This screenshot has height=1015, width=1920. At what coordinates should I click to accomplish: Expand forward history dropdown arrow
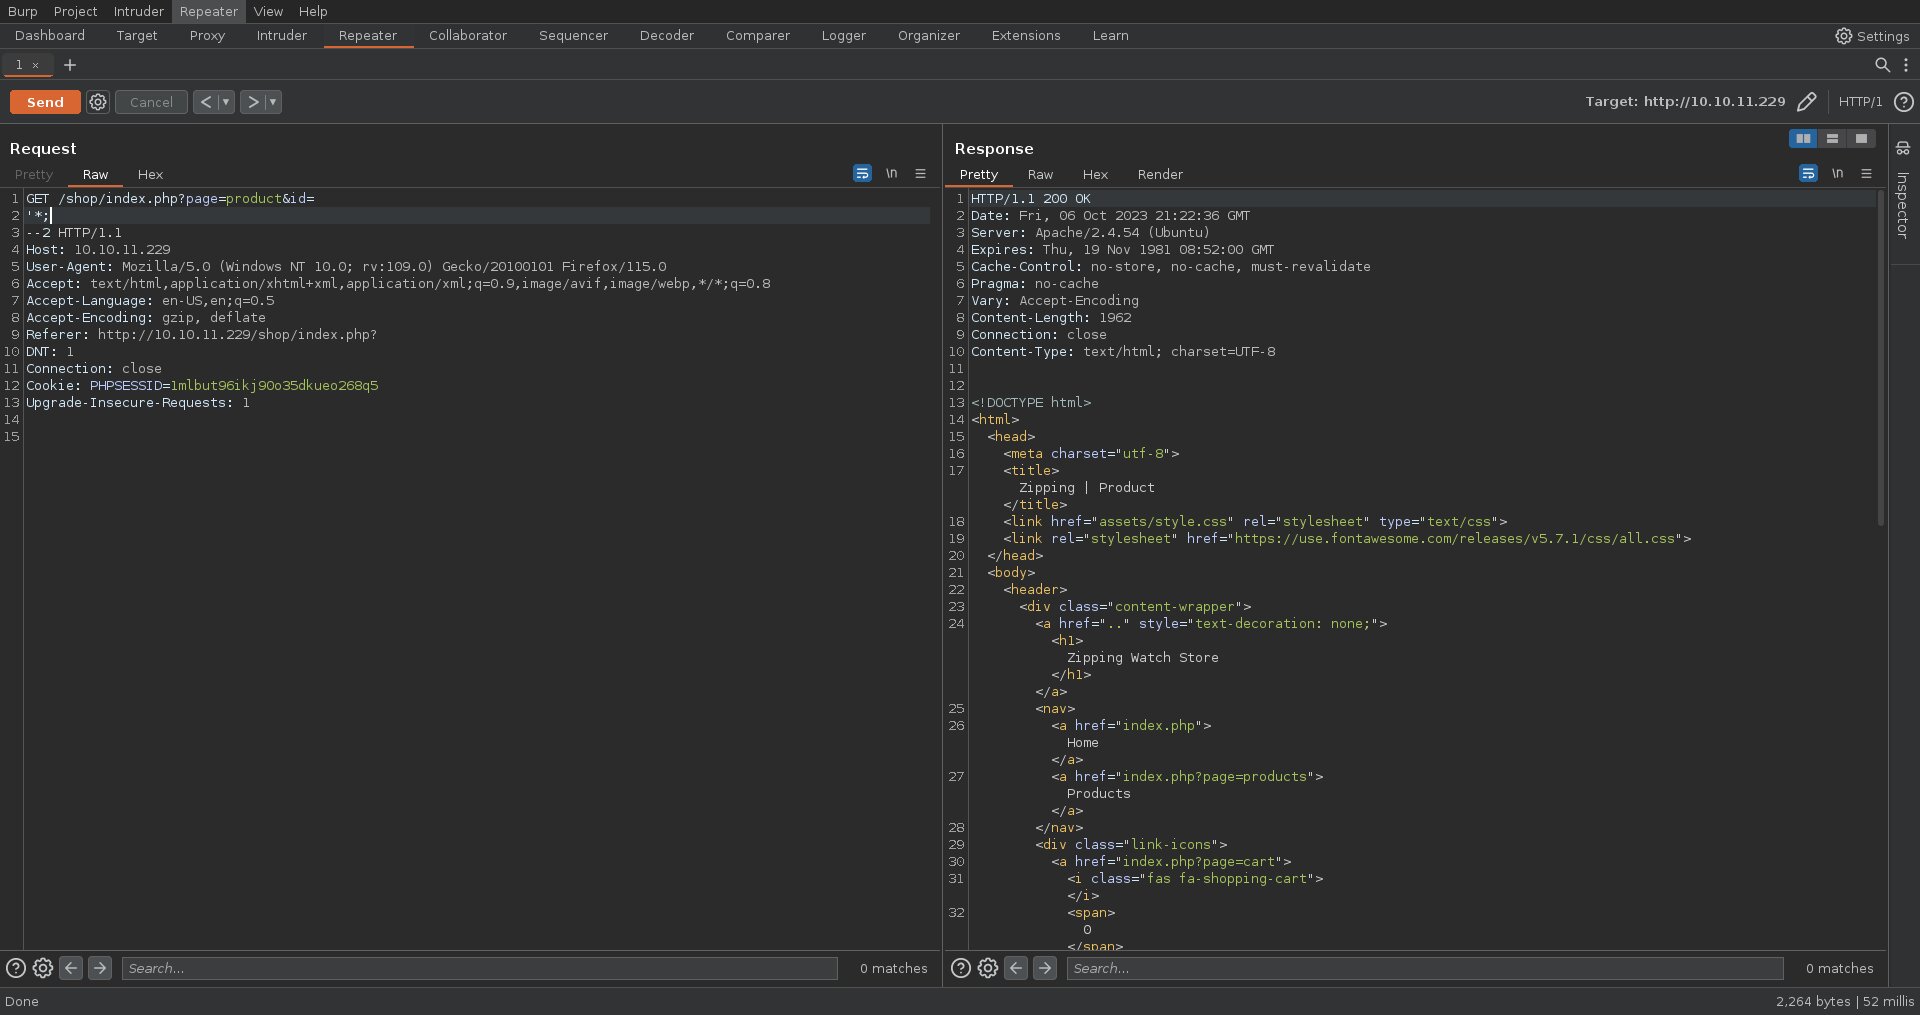pos(273,102)
